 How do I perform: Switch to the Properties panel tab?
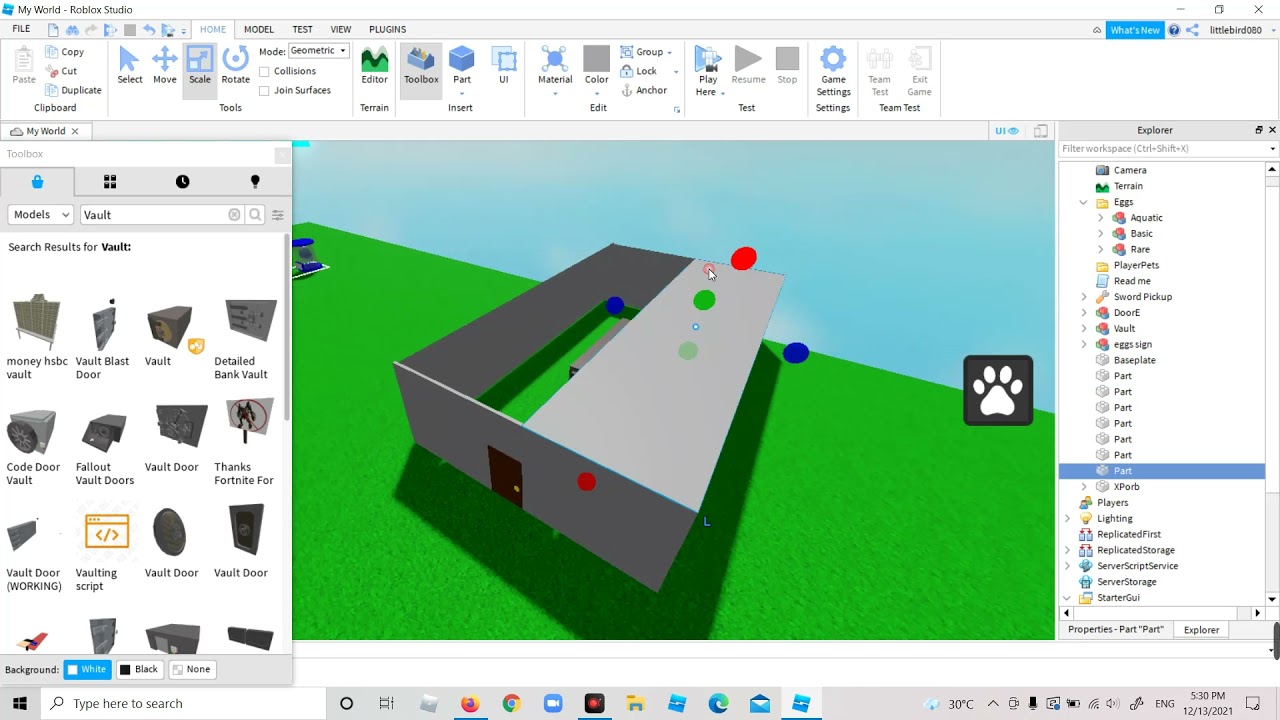[1116, 630]
